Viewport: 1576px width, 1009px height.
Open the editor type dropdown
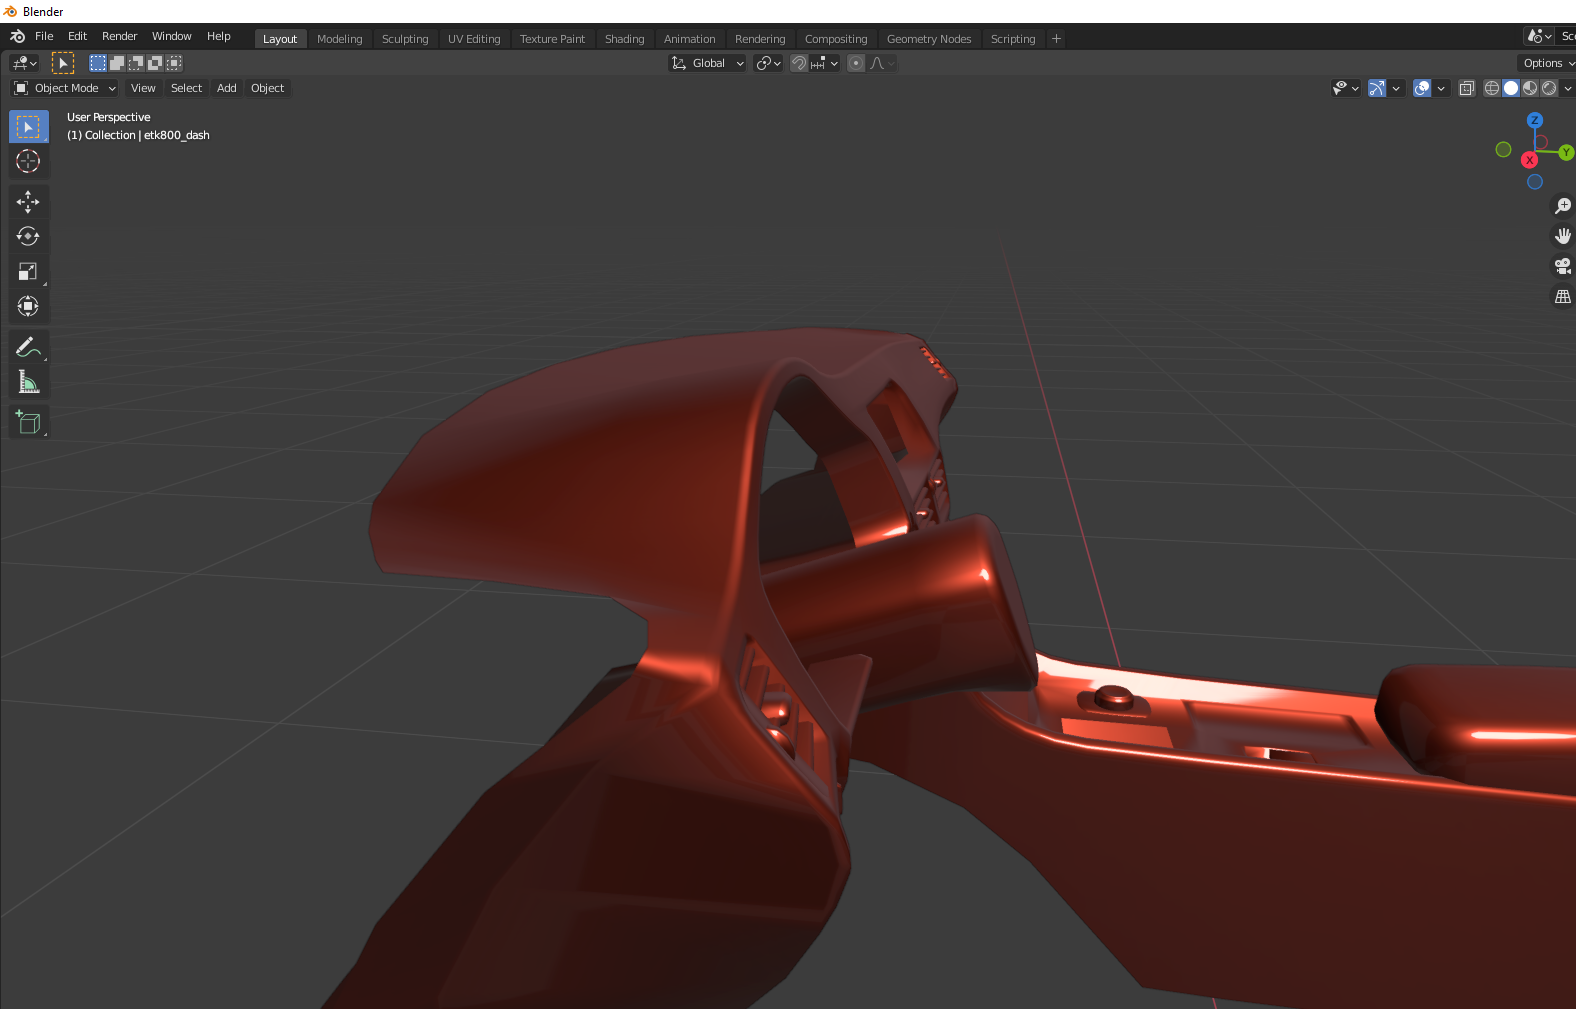click(24, 63)
